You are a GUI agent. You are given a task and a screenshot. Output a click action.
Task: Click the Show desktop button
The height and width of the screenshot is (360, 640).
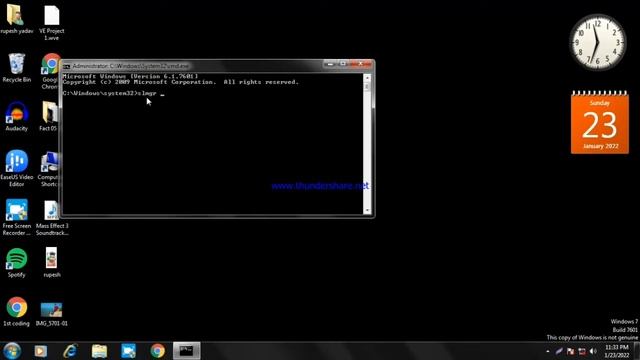(637, 351)
